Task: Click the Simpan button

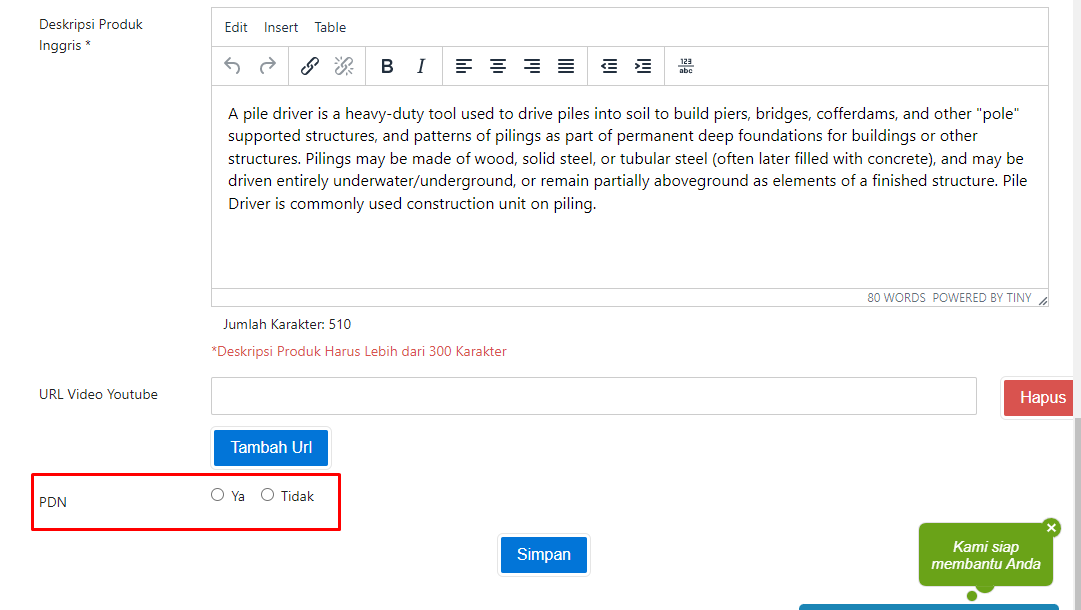Action: [x=544, y=555]
